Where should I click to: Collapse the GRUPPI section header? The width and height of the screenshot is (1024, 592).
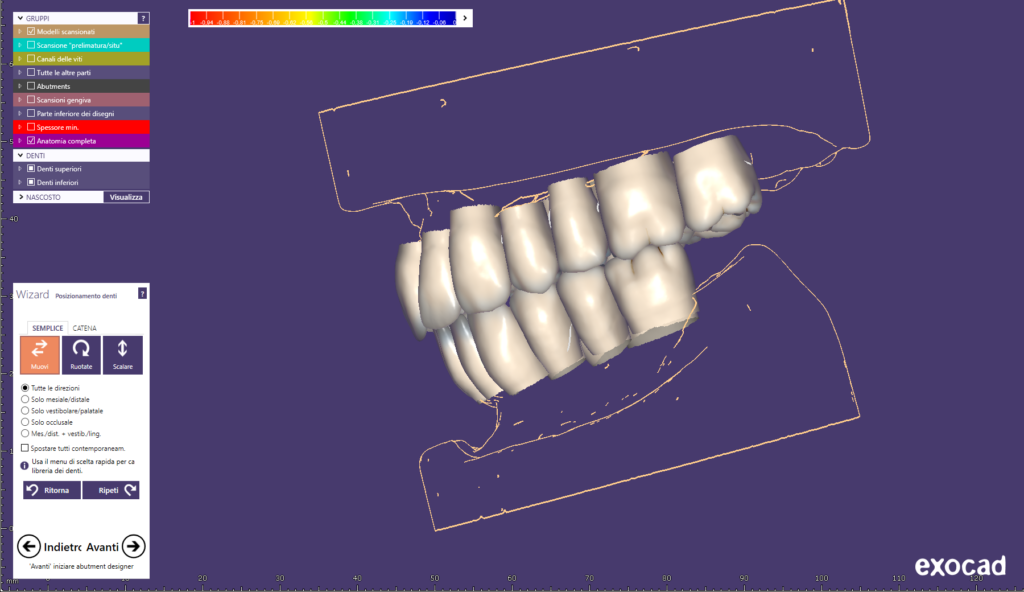[20, 18]
